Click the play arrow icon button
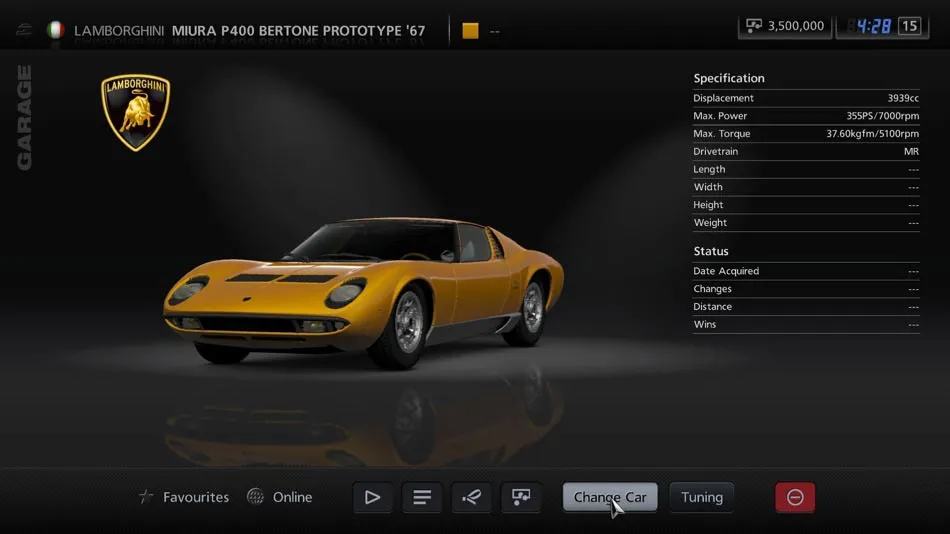This screenshot has width=950, height=534. (x=372, y=497)
